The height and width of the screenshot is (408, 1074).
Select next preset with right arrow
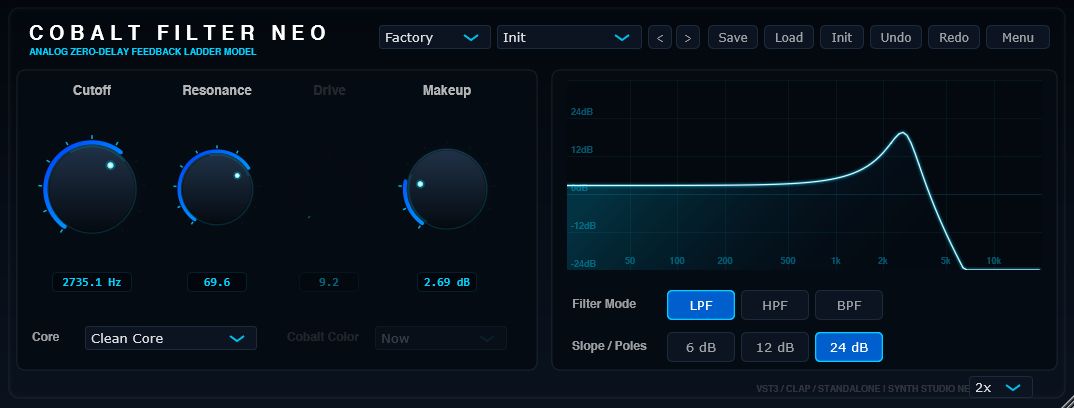(688, 37)
